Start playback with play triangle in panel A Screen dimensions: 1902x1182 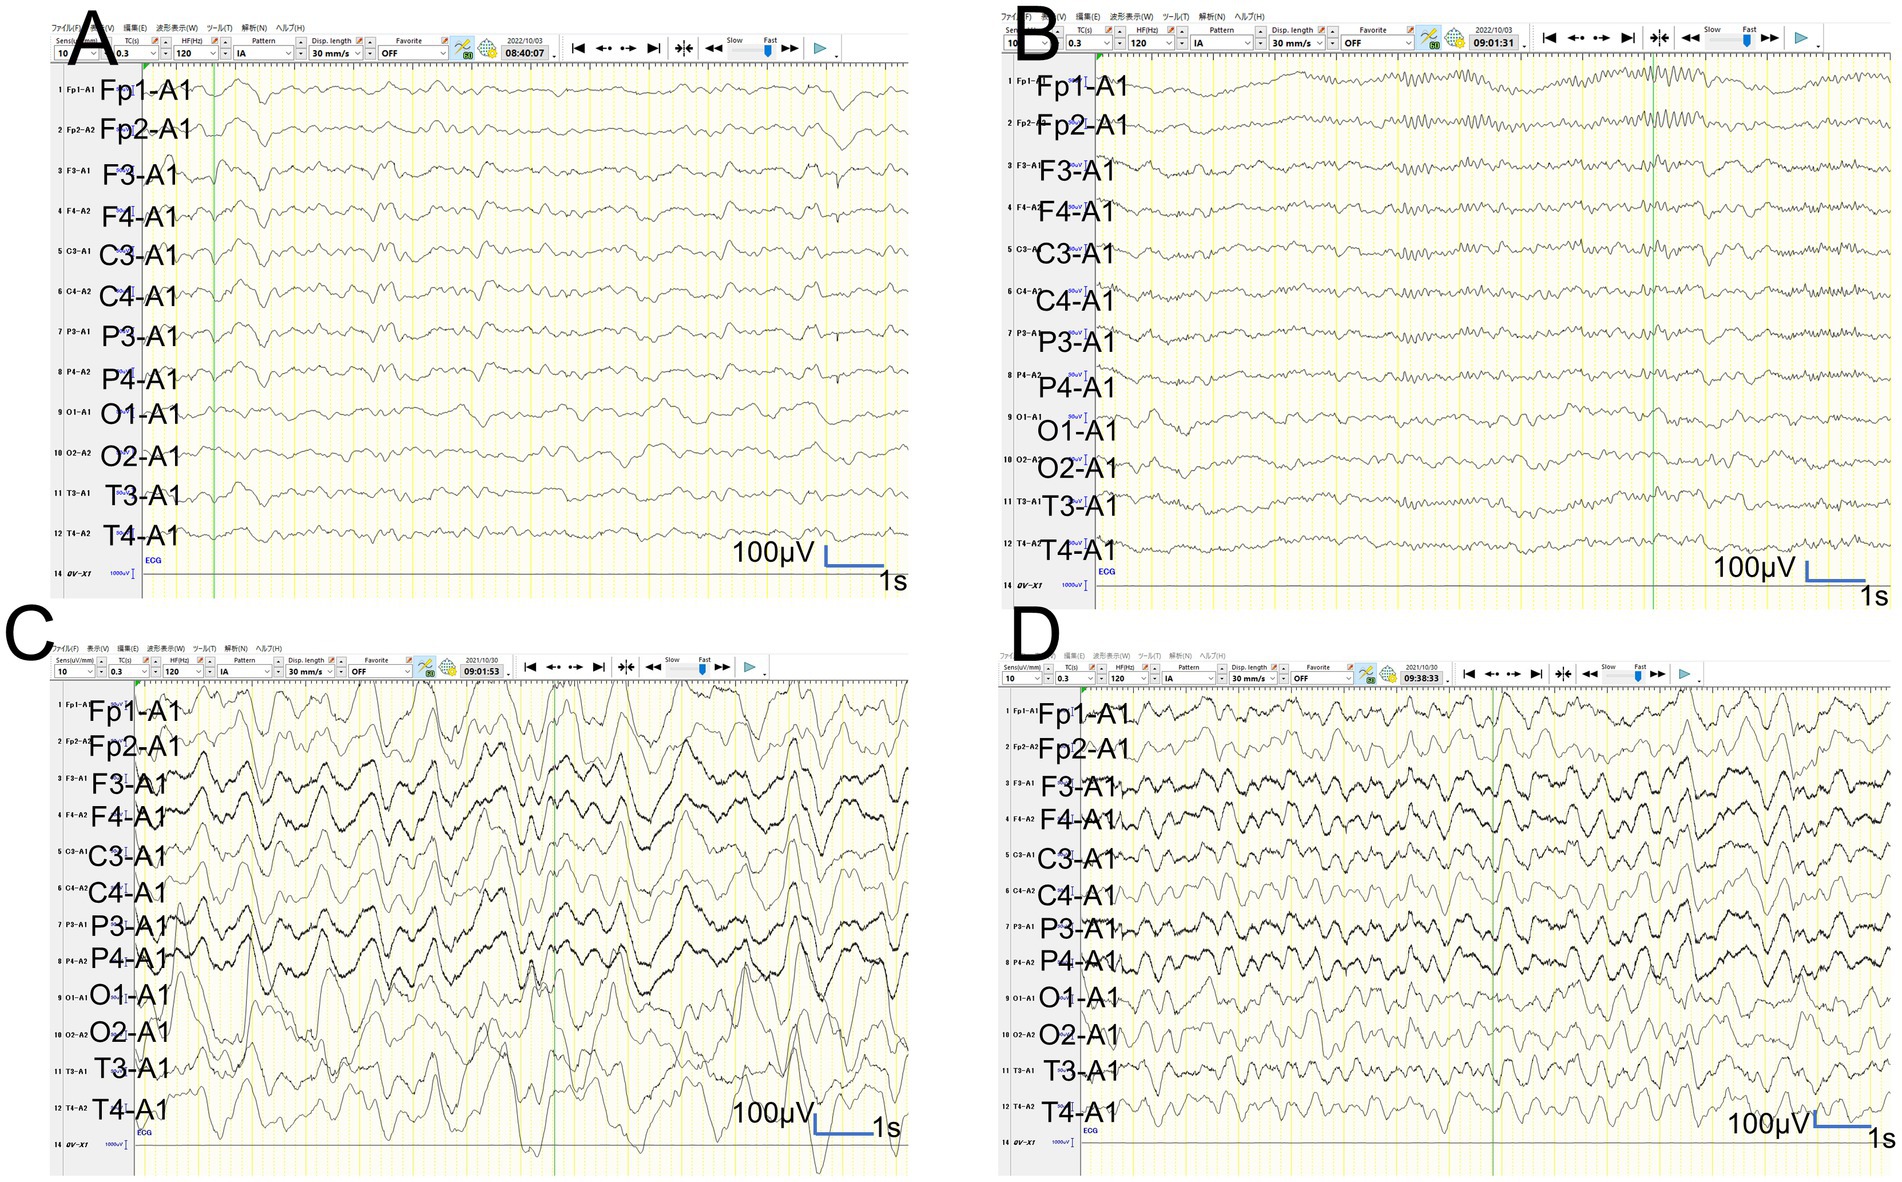820,48
